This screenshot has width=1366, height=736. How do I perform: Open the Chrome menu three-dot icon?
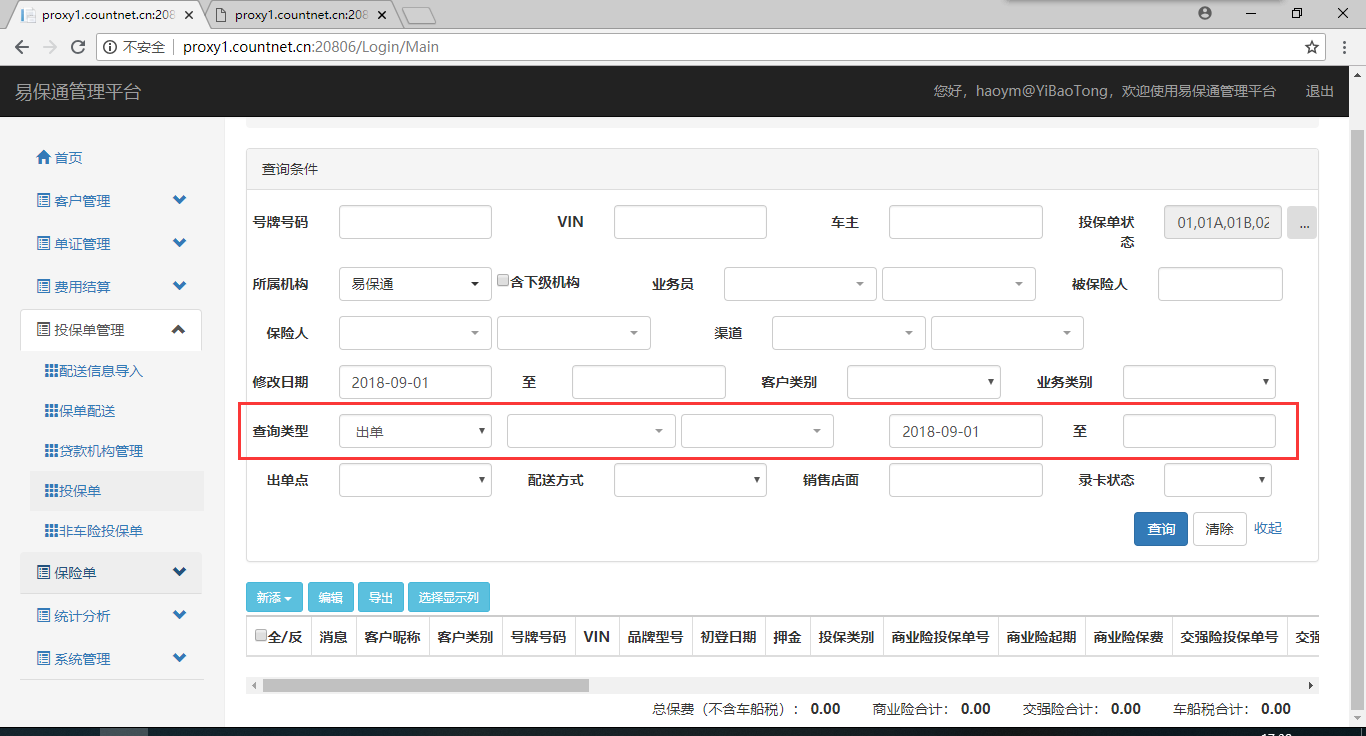(x=1345, y=47)
